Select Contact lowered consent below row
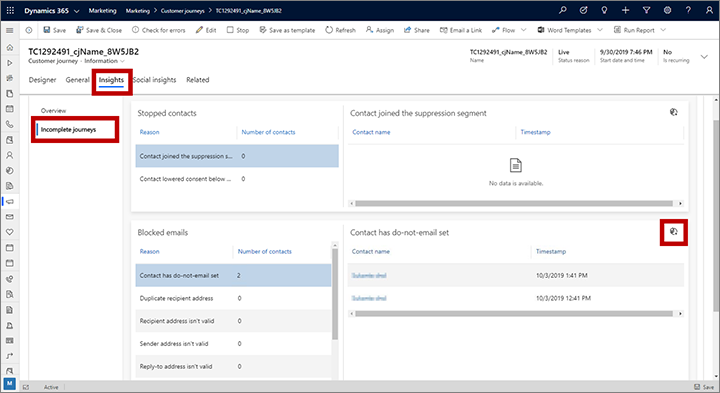720x393 pixels. point(237,179)
